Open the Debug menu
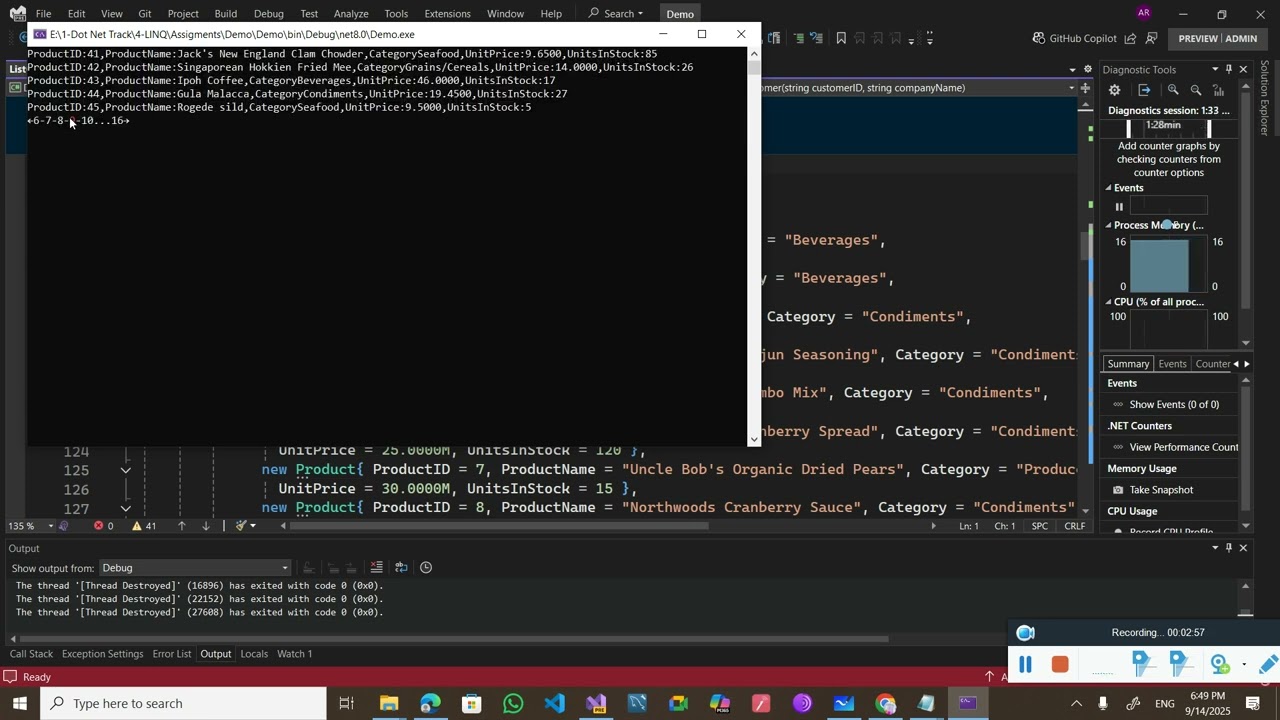This screenshot has width=1280, height=720. coord(269,14)
